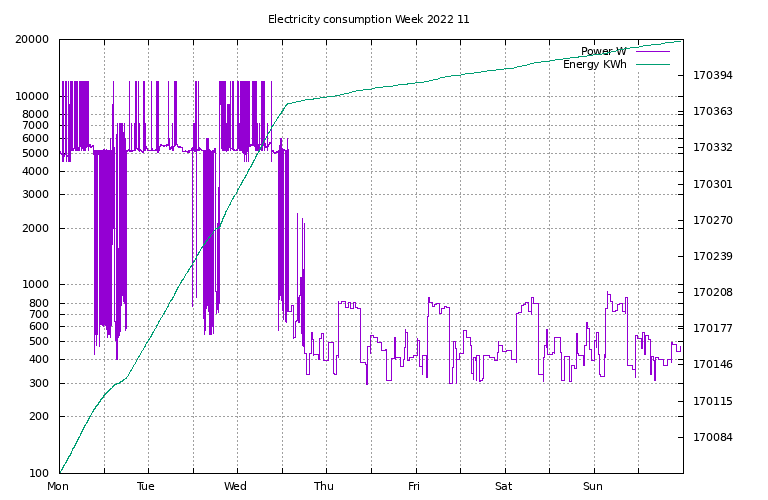Screen dimensions: 768x500
Task: Click the 170146 right axis energy label
Action: click(x=713, y=364)
